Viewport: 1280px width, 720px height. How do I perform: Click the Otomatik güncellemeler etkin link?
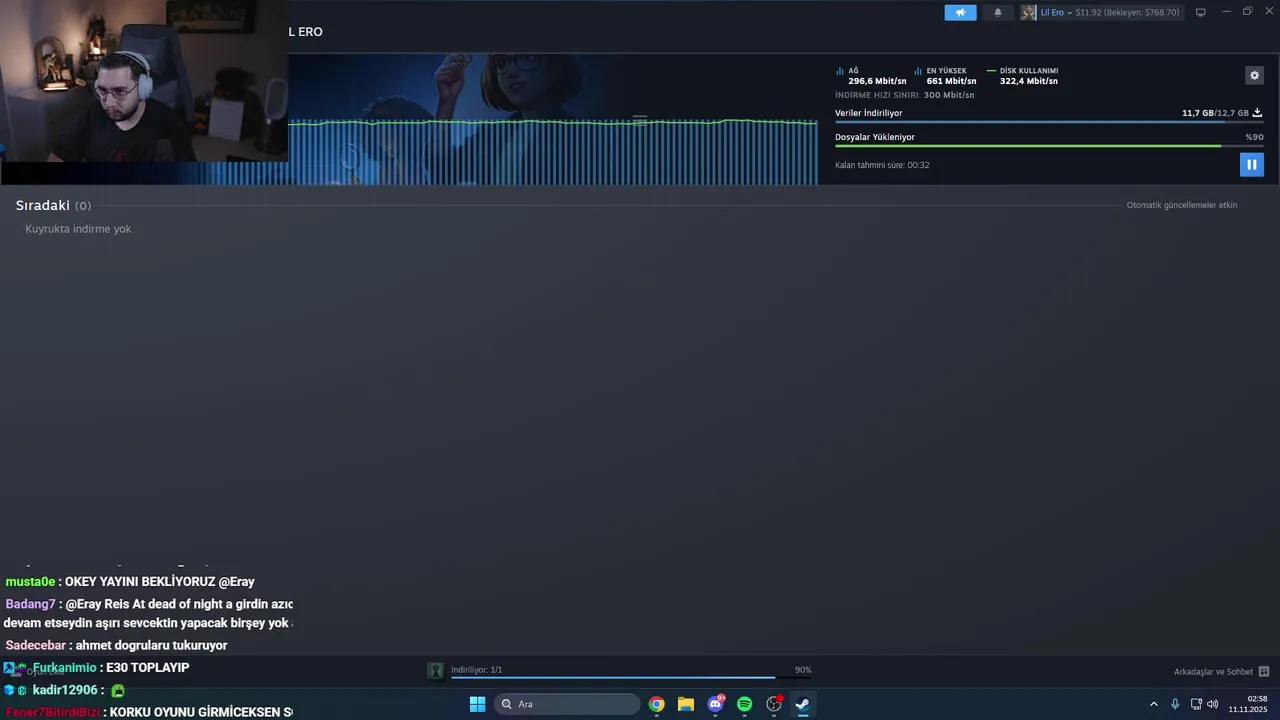[x=1182, y=205]
